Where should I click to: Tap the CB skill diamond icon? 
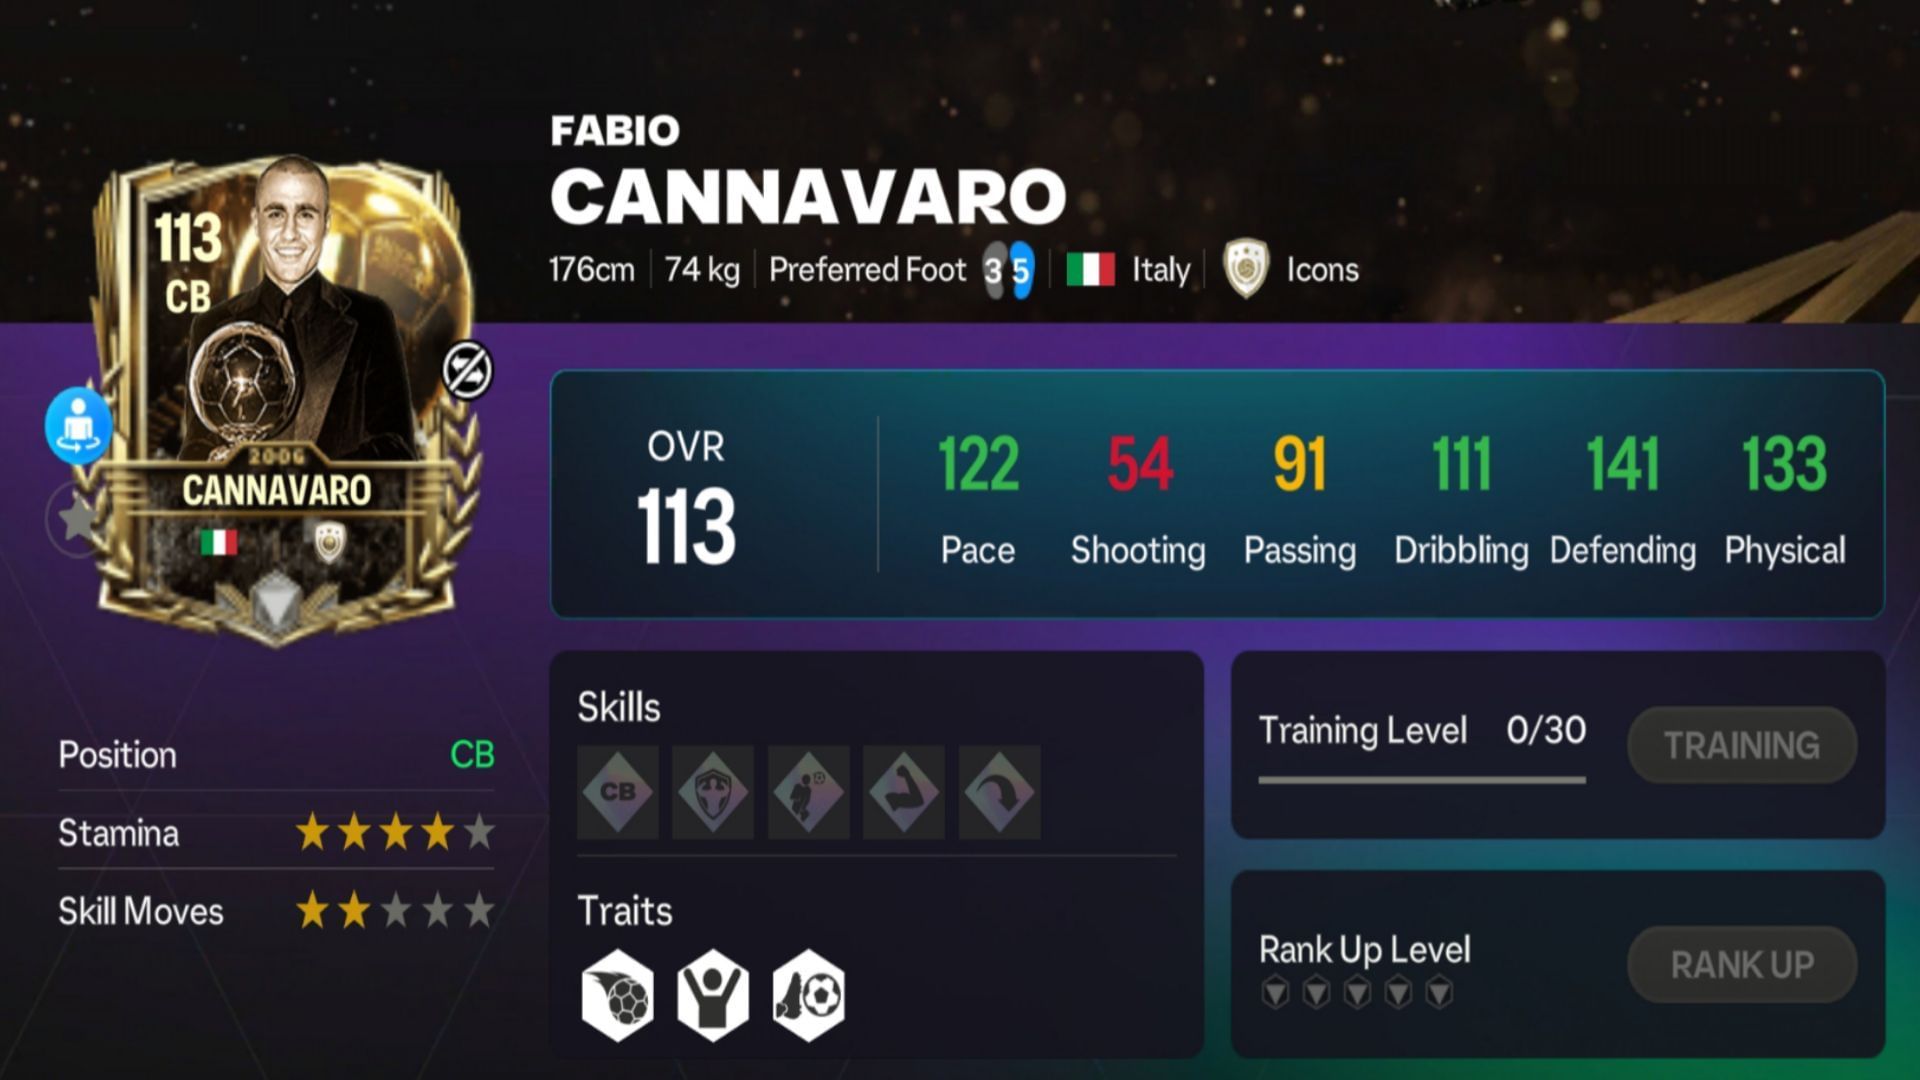coord(618,792)
